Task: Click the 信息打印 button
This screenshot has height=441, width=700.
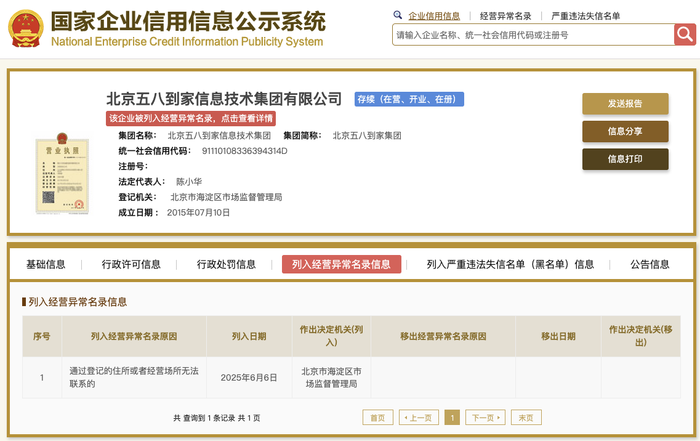Action: (625, 159)
